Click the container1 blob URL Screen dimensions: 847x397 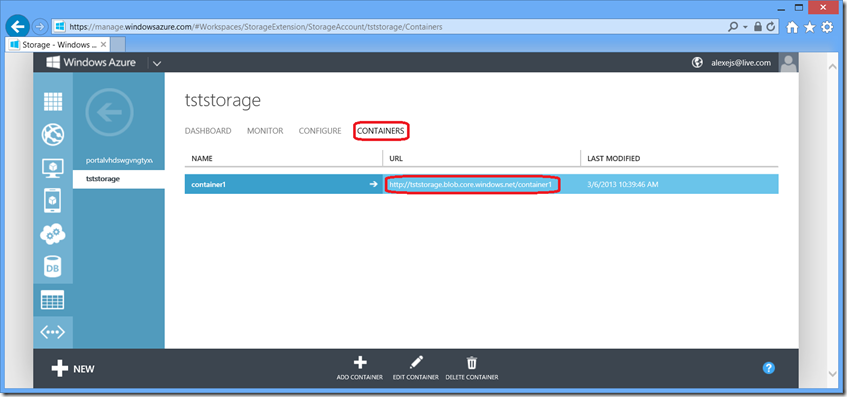470,184
